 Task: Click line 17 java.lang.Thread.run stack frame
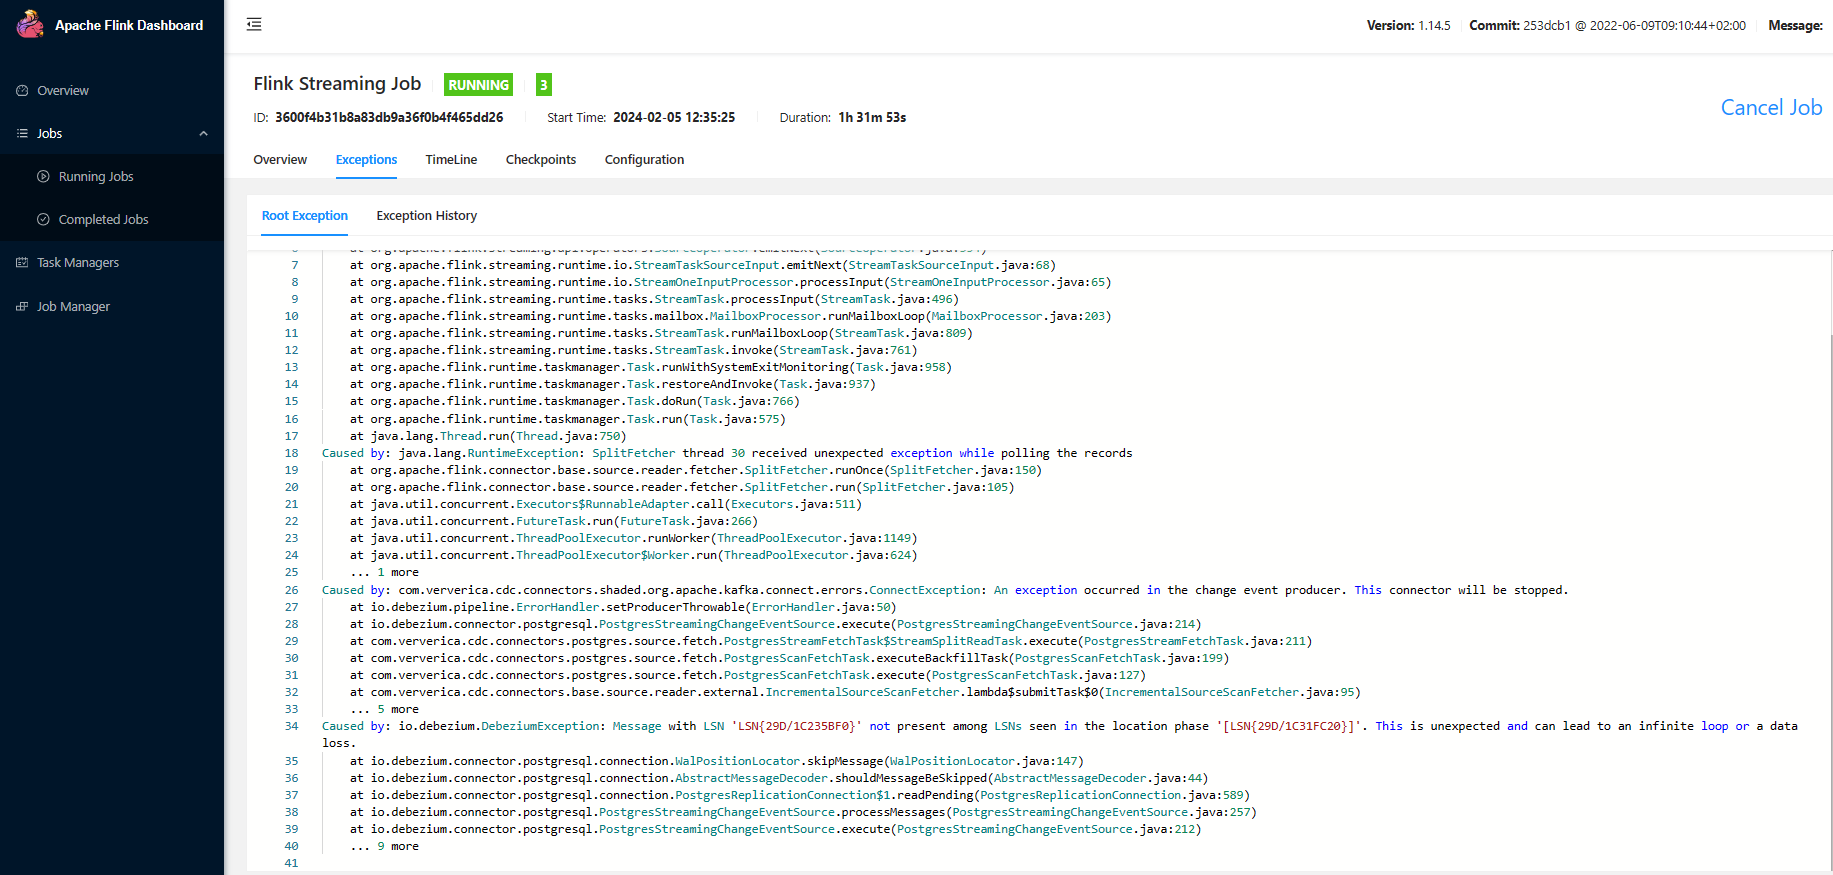(x=488, y=436)
